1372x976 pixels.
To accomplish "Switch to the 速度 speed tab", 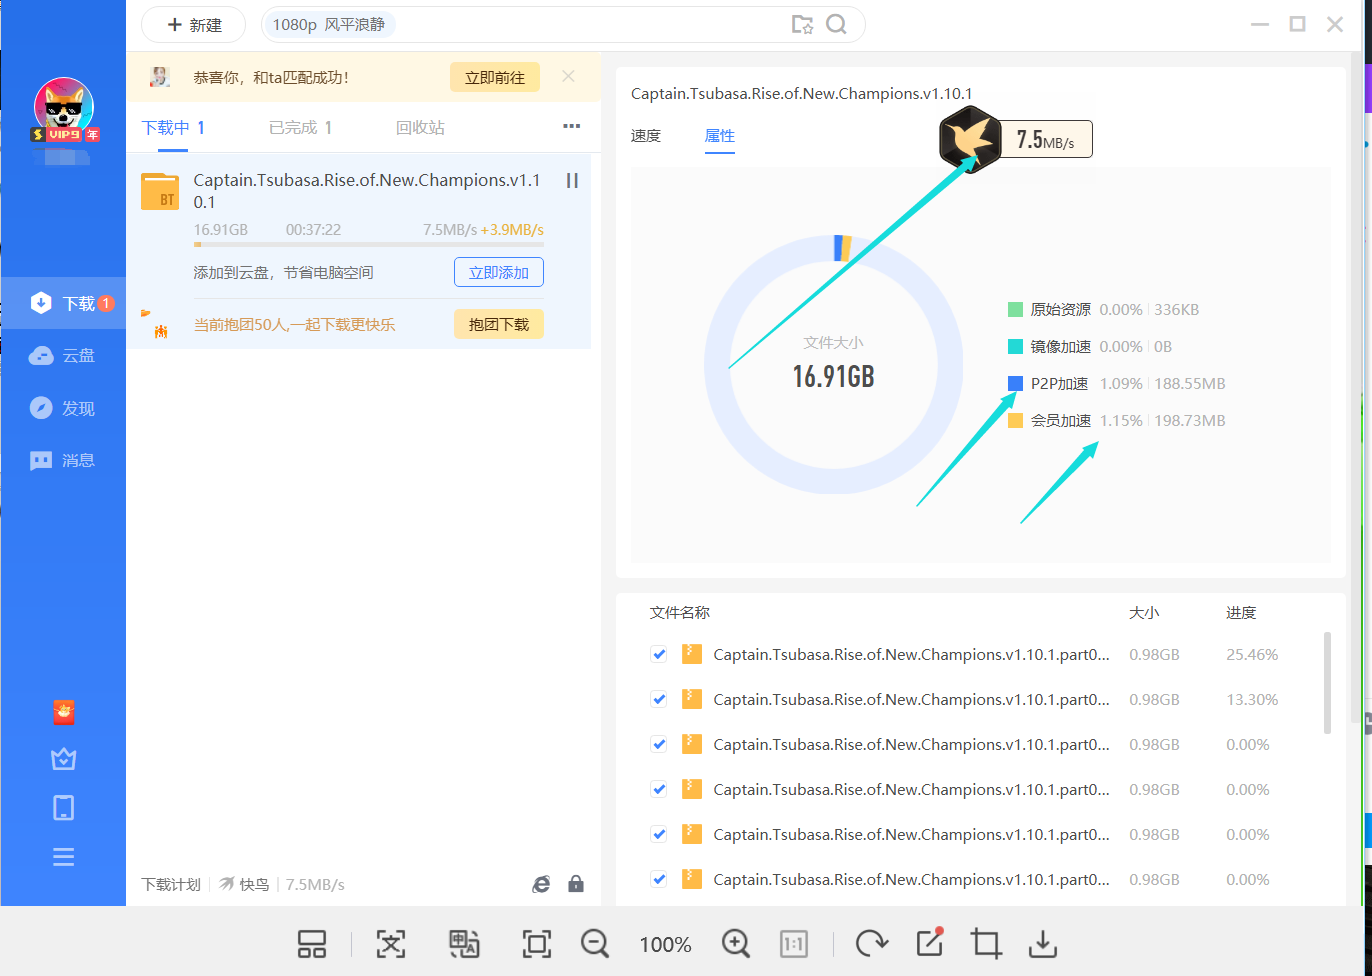I will point(646,136).
